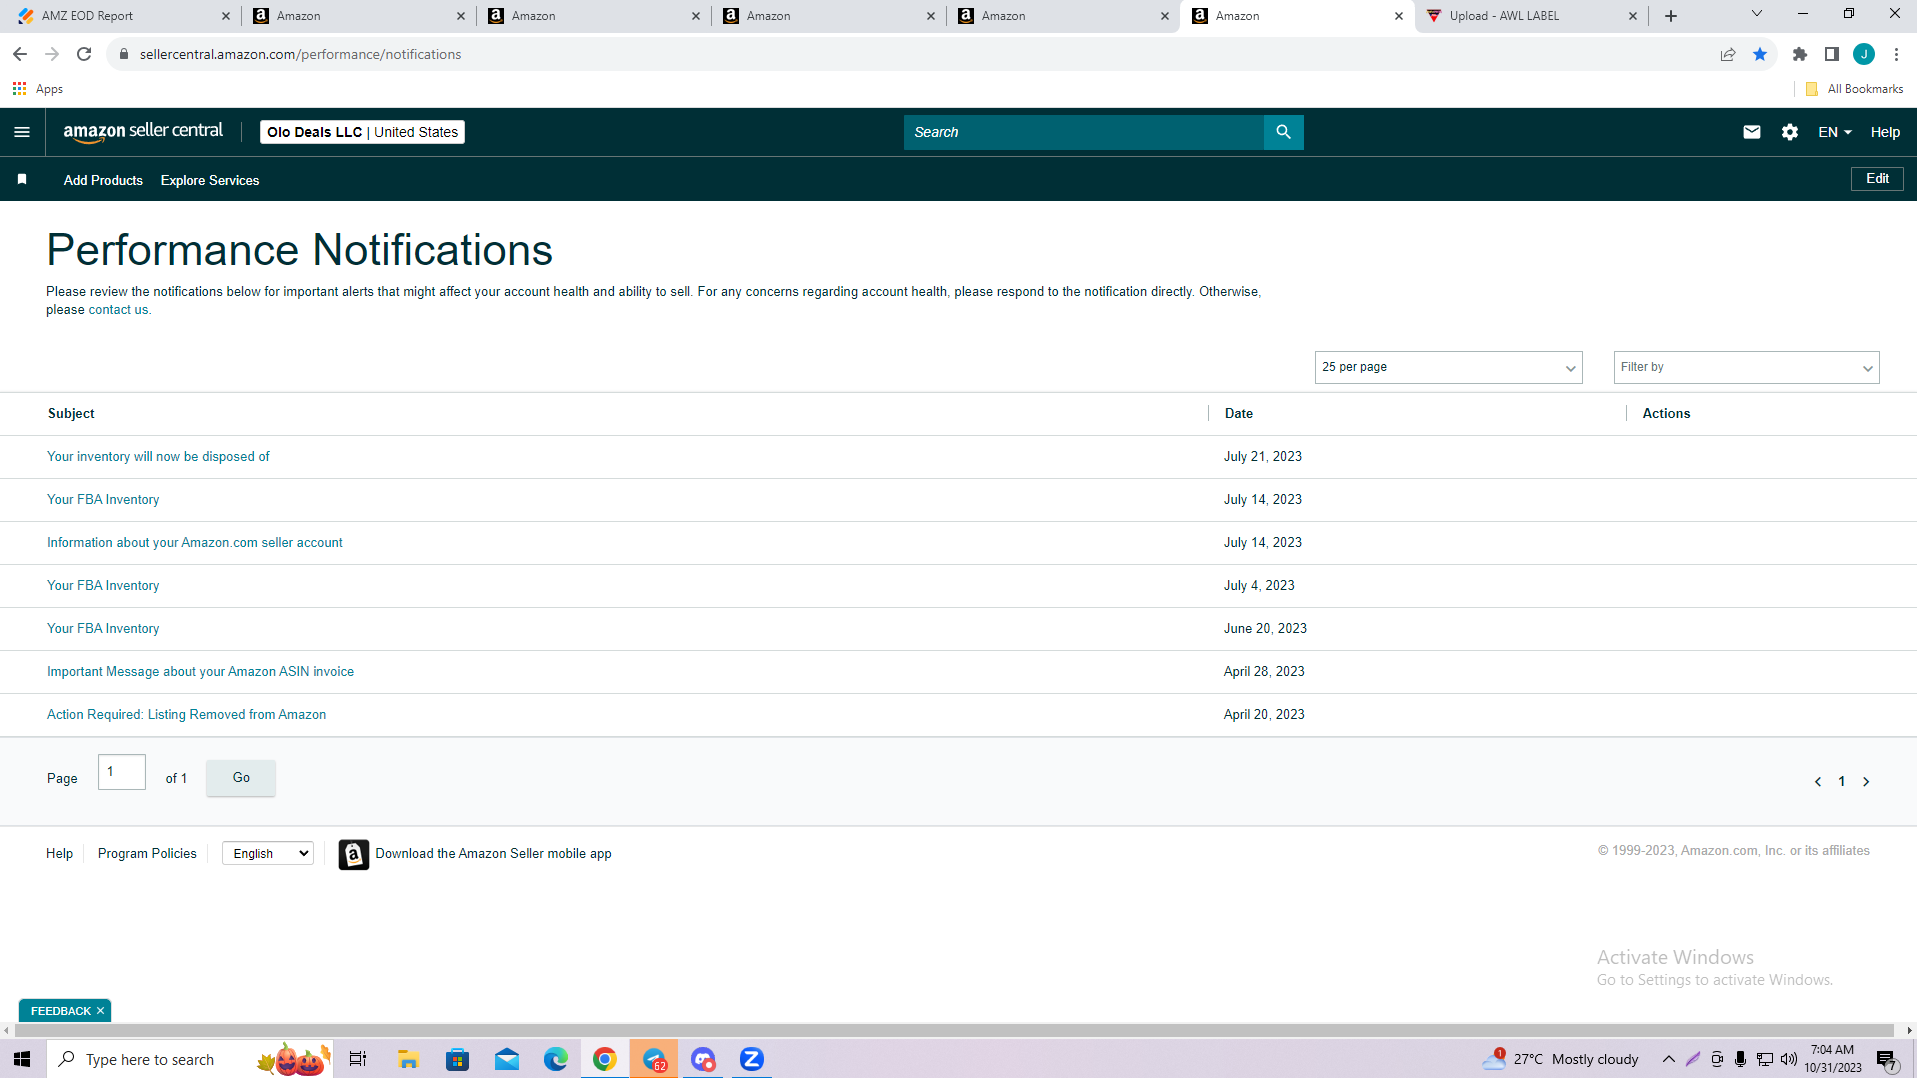Image resolution: width=1917 pixels, height=1078 pixels.
Task: Open a new browser tab
Action: point(1671,16)
